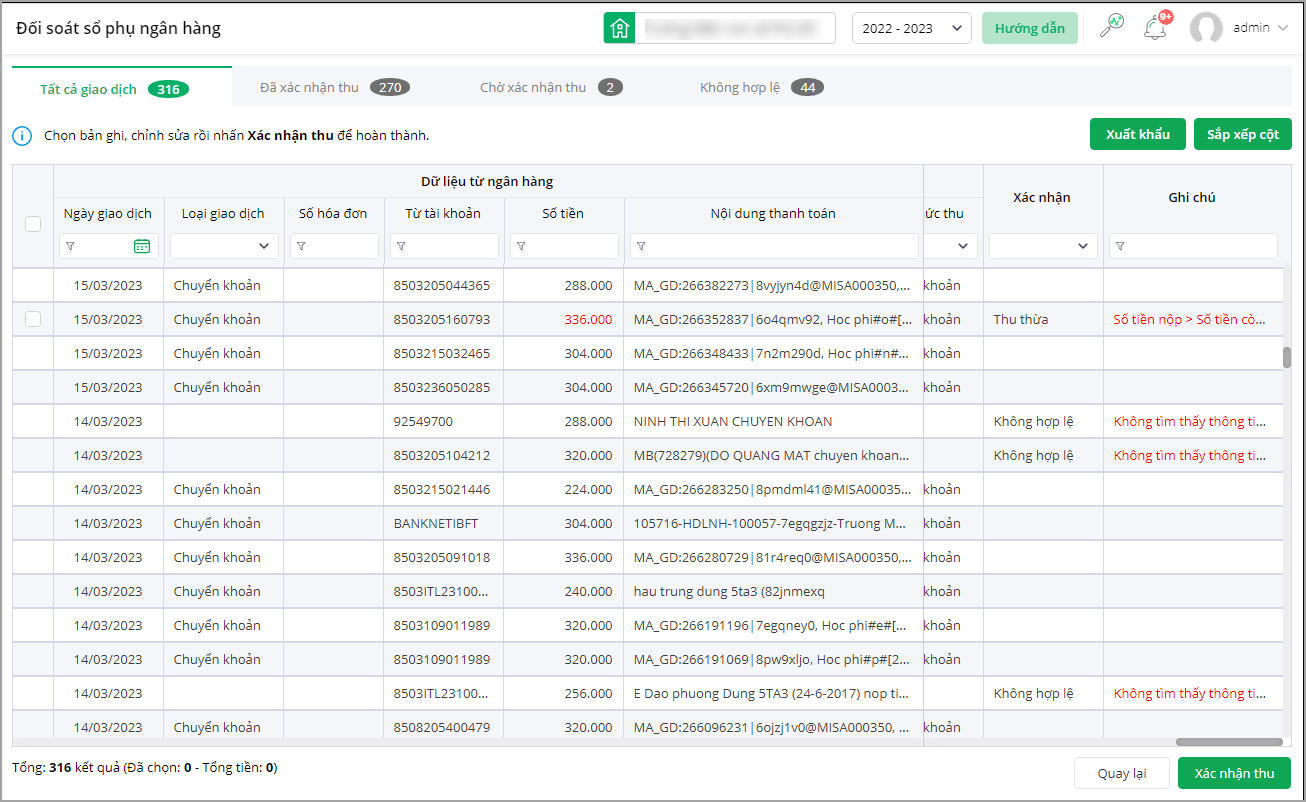Click the Xác nhận thu button

point(1234,773)
